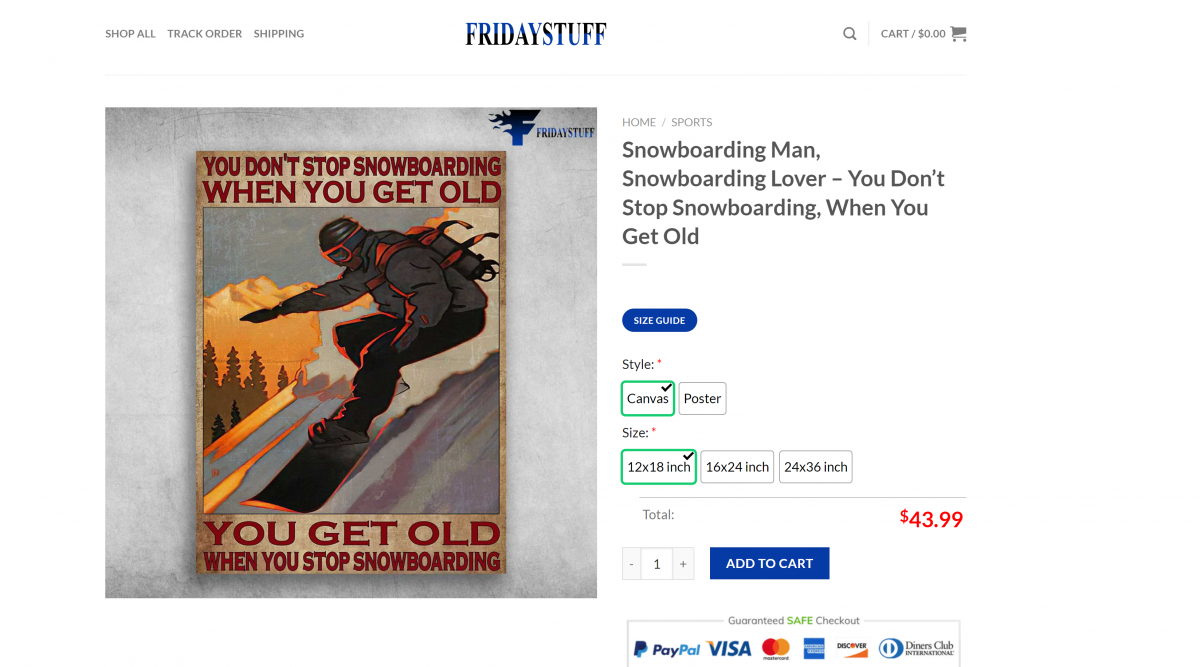The width and height of the screenshot is (1200, 667).
Task: Click the Discover card icon
Action: point(852,648)
